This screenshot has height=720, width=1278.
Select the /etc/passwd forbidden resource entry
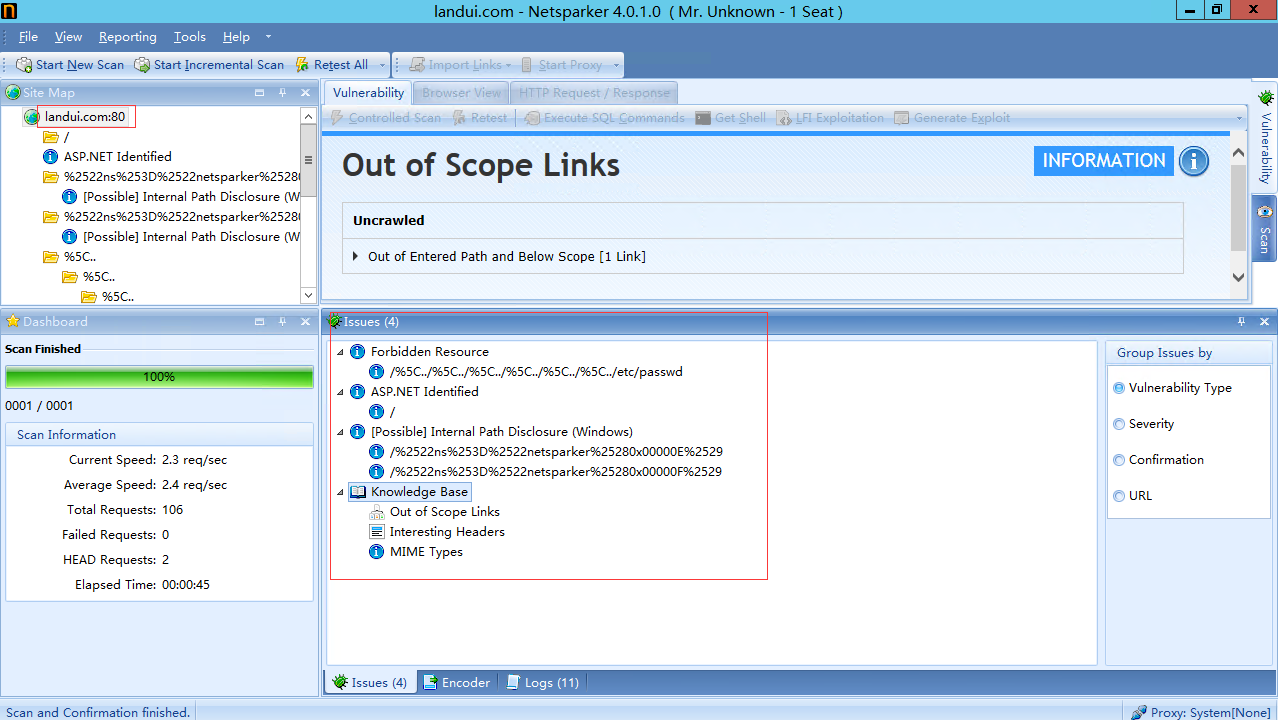tap(535, 372)
